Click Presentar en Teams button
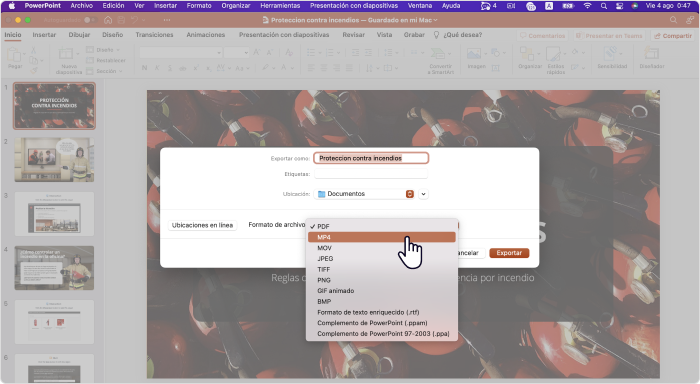700x384 pixels. coord(609,36)
